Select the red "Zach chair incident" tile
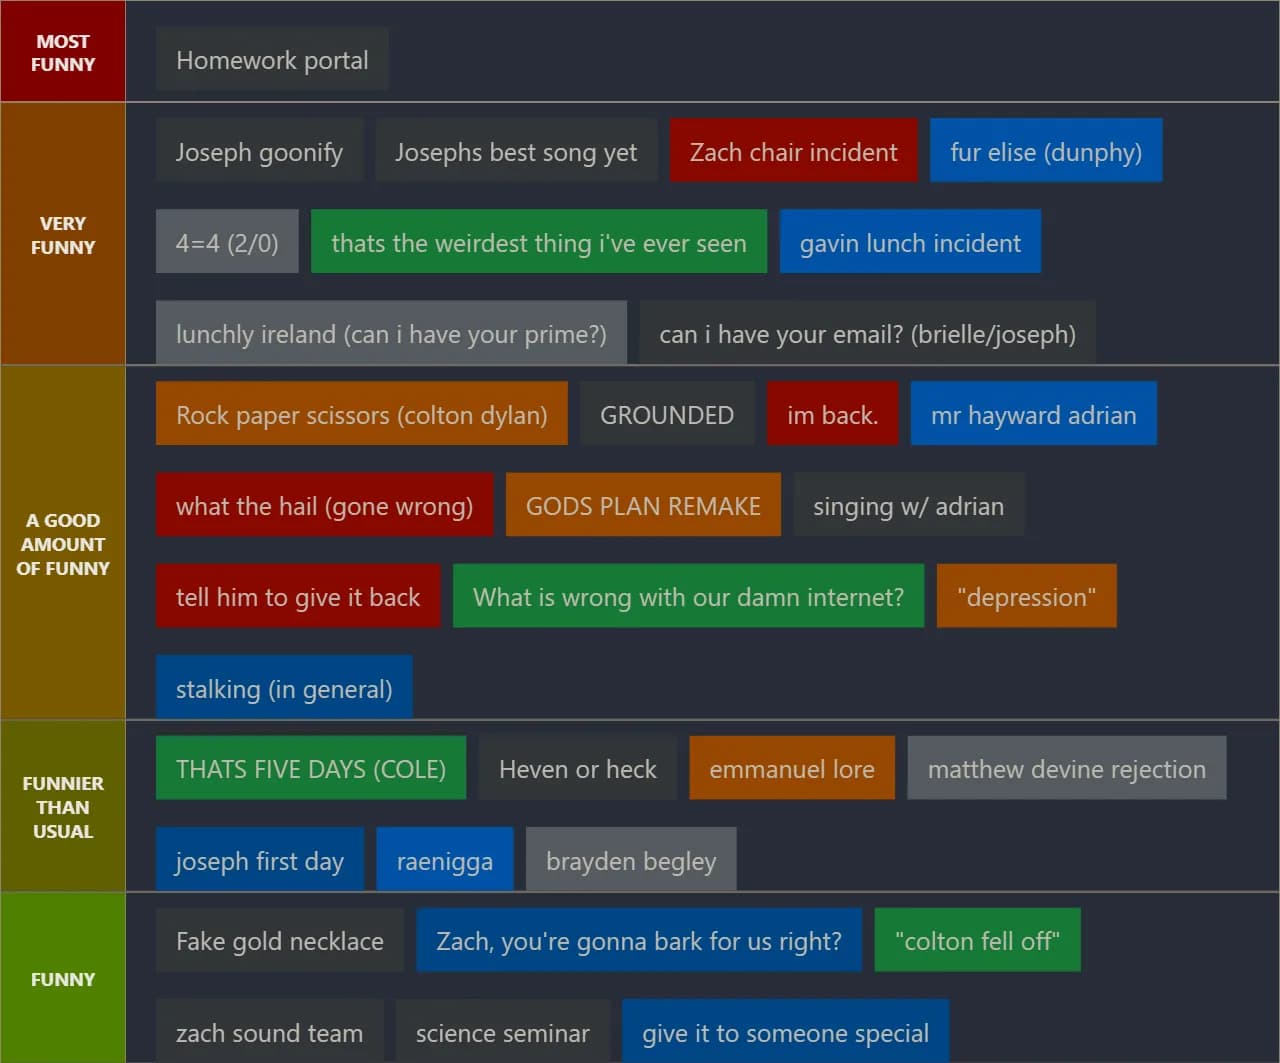 [793, 151]
